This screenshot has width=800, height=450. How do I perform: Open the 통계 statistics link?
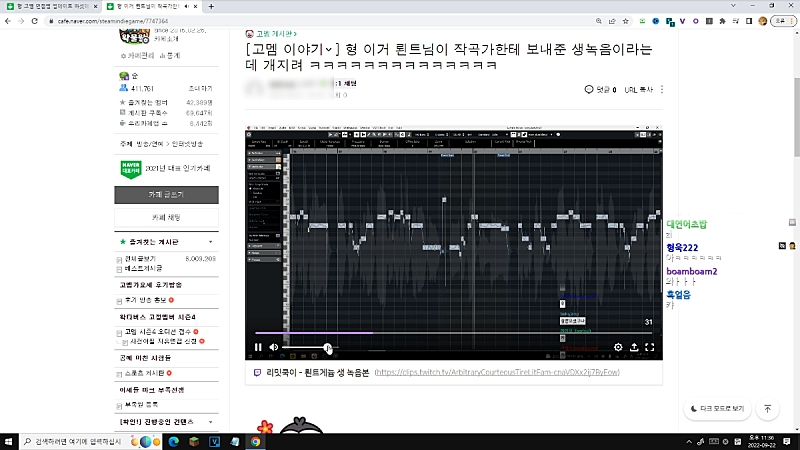pyautogui.click(x=170, y=56)
